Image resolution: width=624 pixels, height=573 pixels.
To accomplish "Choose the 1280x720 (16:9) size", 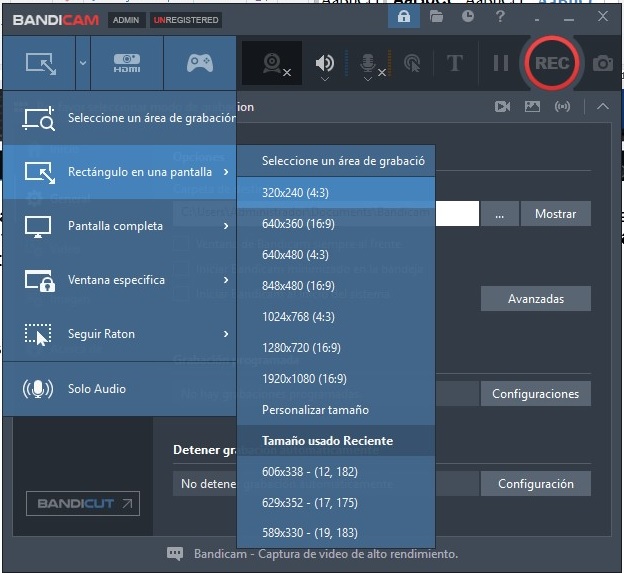I will point(336,348).
